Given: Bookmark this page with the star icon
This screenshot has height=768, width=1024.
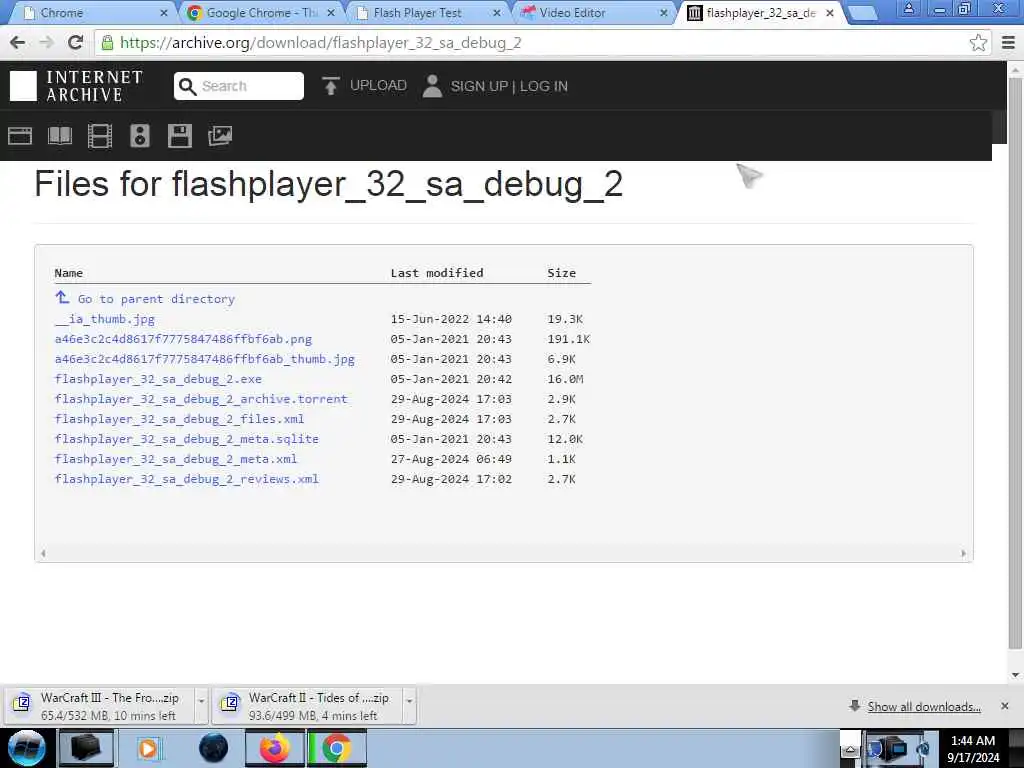Looking at the screenshot, I should [x=978, y=43].
